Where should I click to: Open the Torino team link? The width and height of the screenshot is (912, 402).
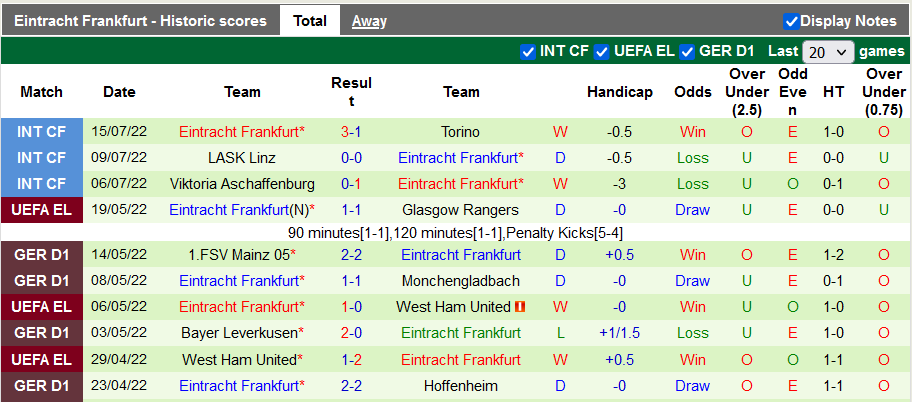pyautogui.click(x=460, y=132)
